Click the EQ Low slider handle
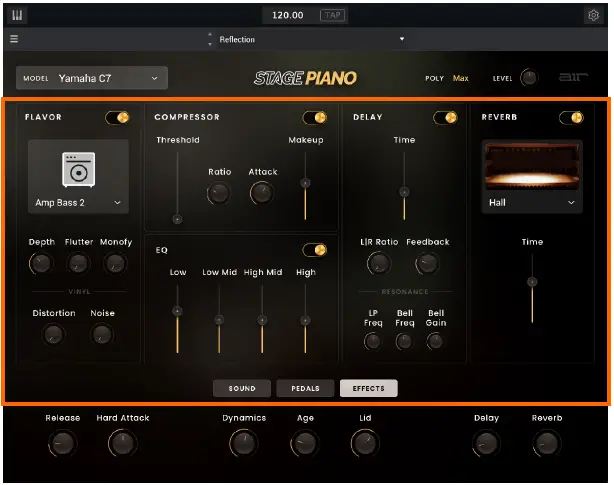614x485 pixels. tap(177, 311)
